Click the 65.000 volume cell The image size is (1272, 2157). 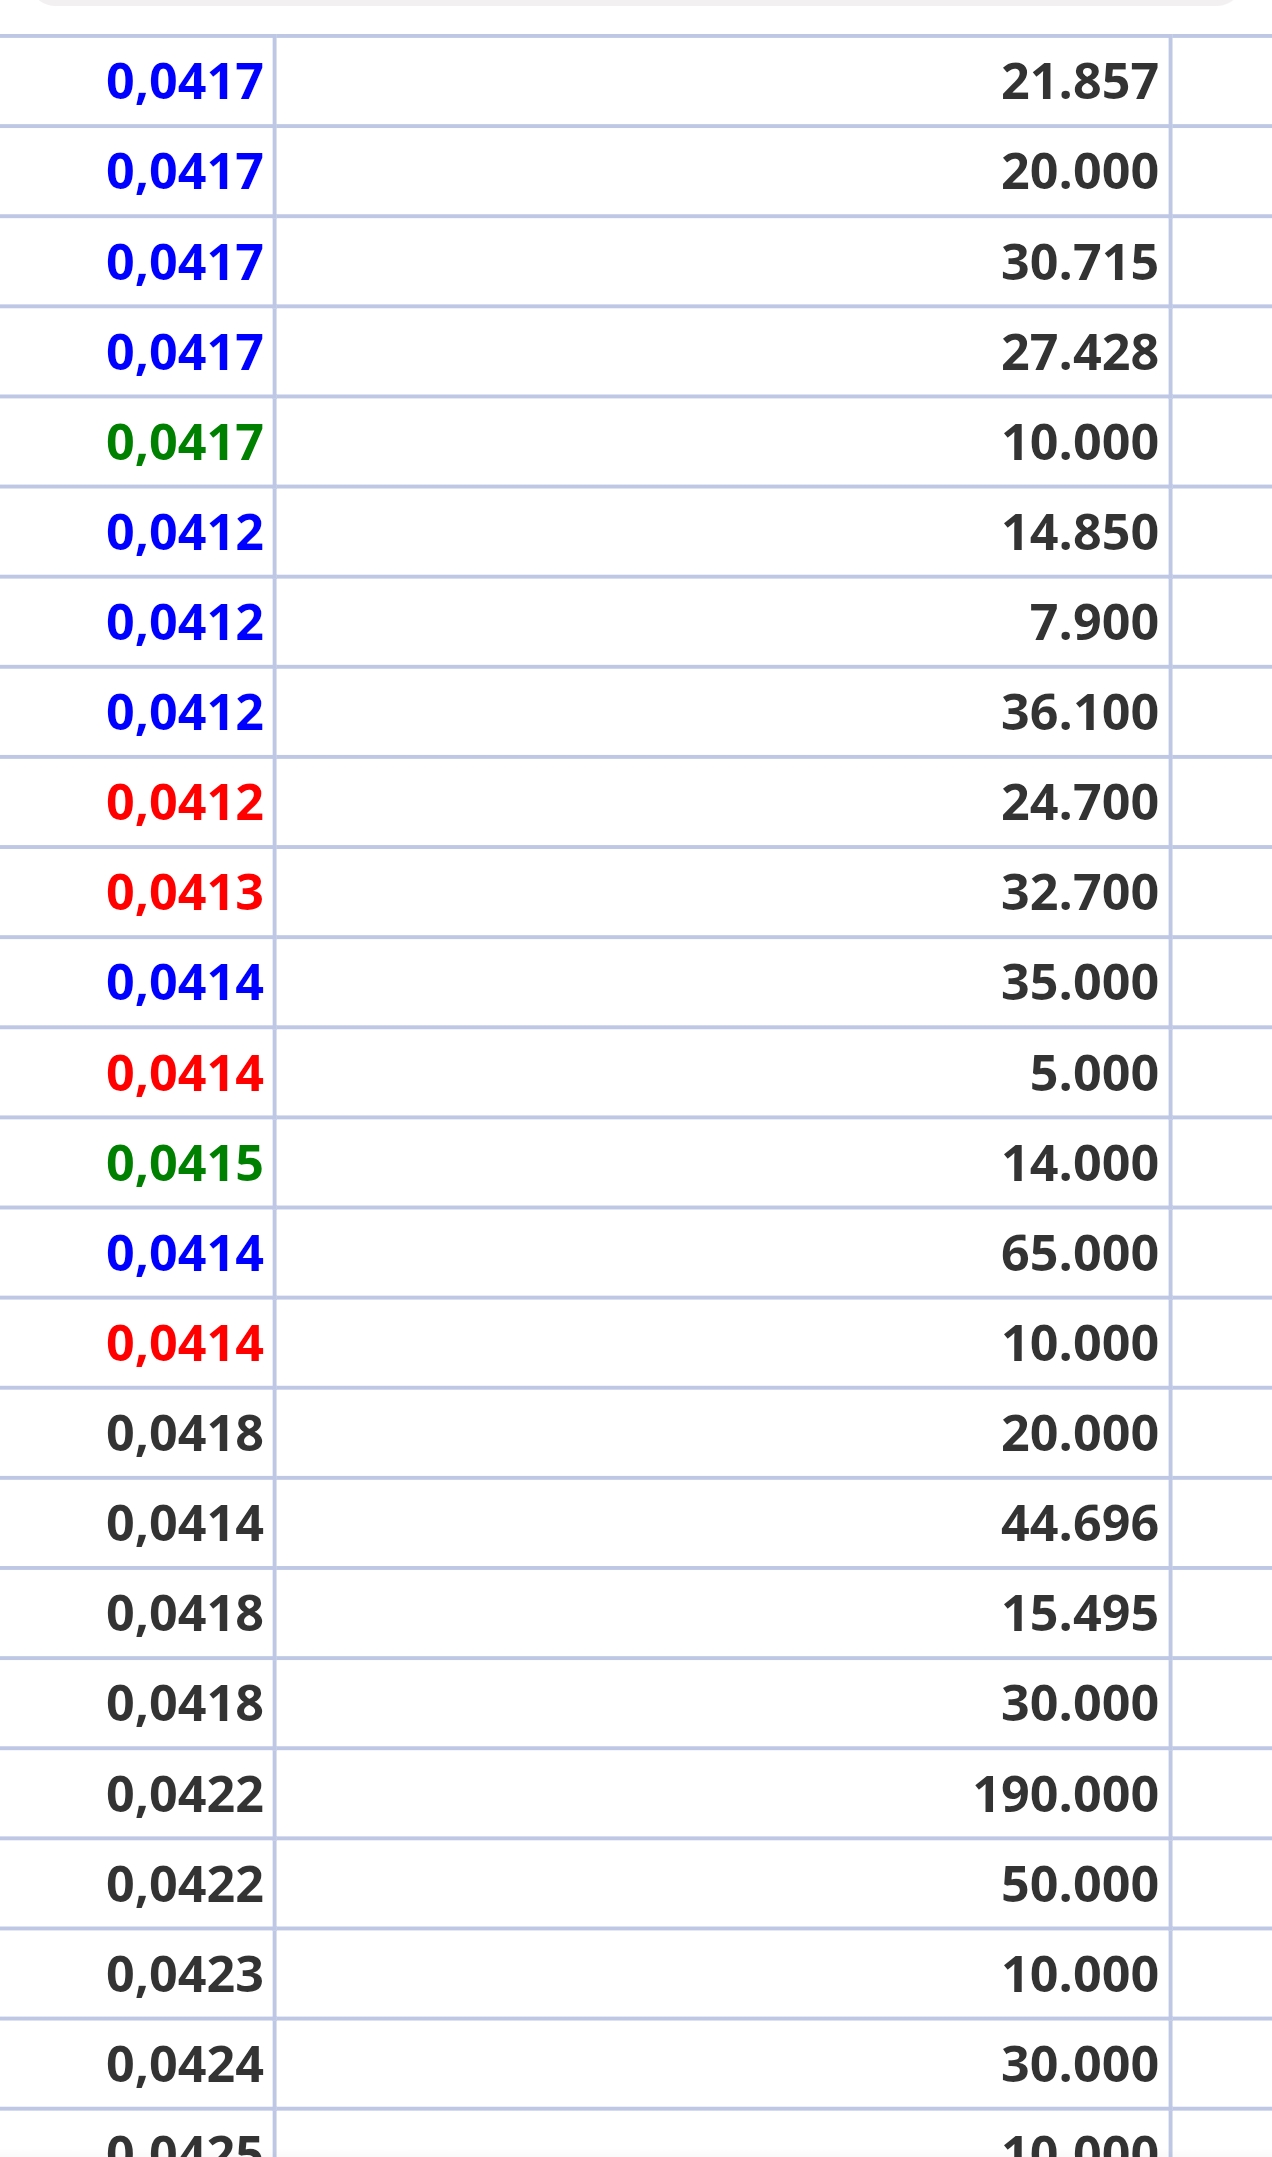click(722, 1253)
